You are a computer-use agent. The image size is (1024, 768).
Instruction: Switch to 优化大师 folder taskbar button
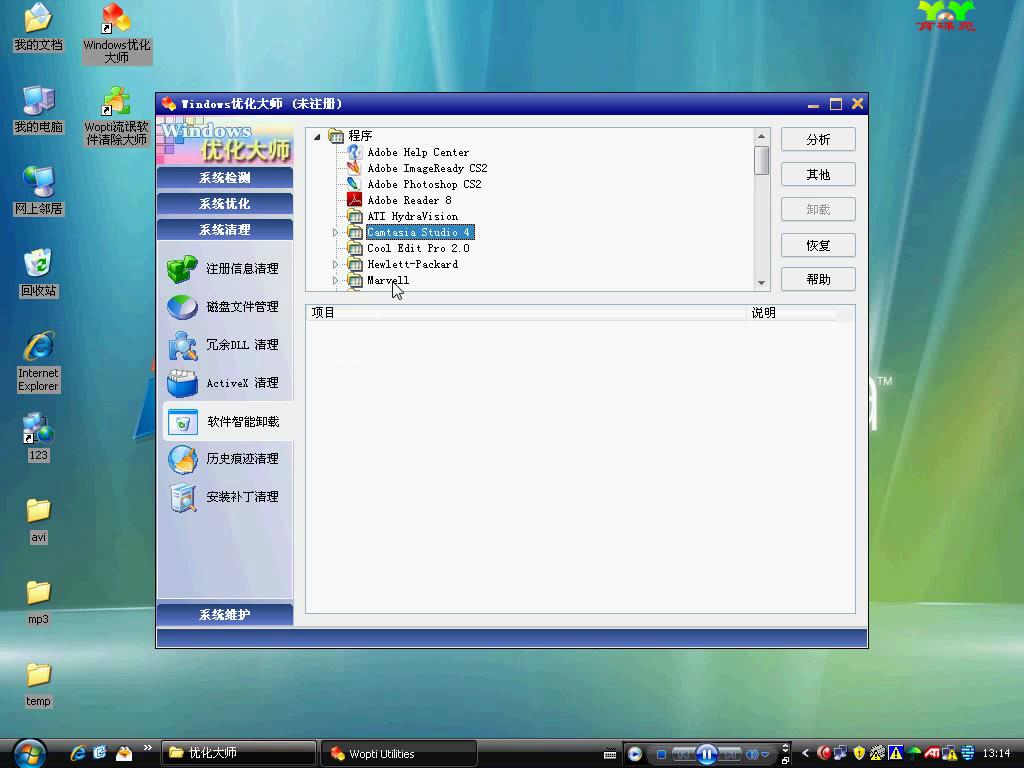click(x=238, y=753)
